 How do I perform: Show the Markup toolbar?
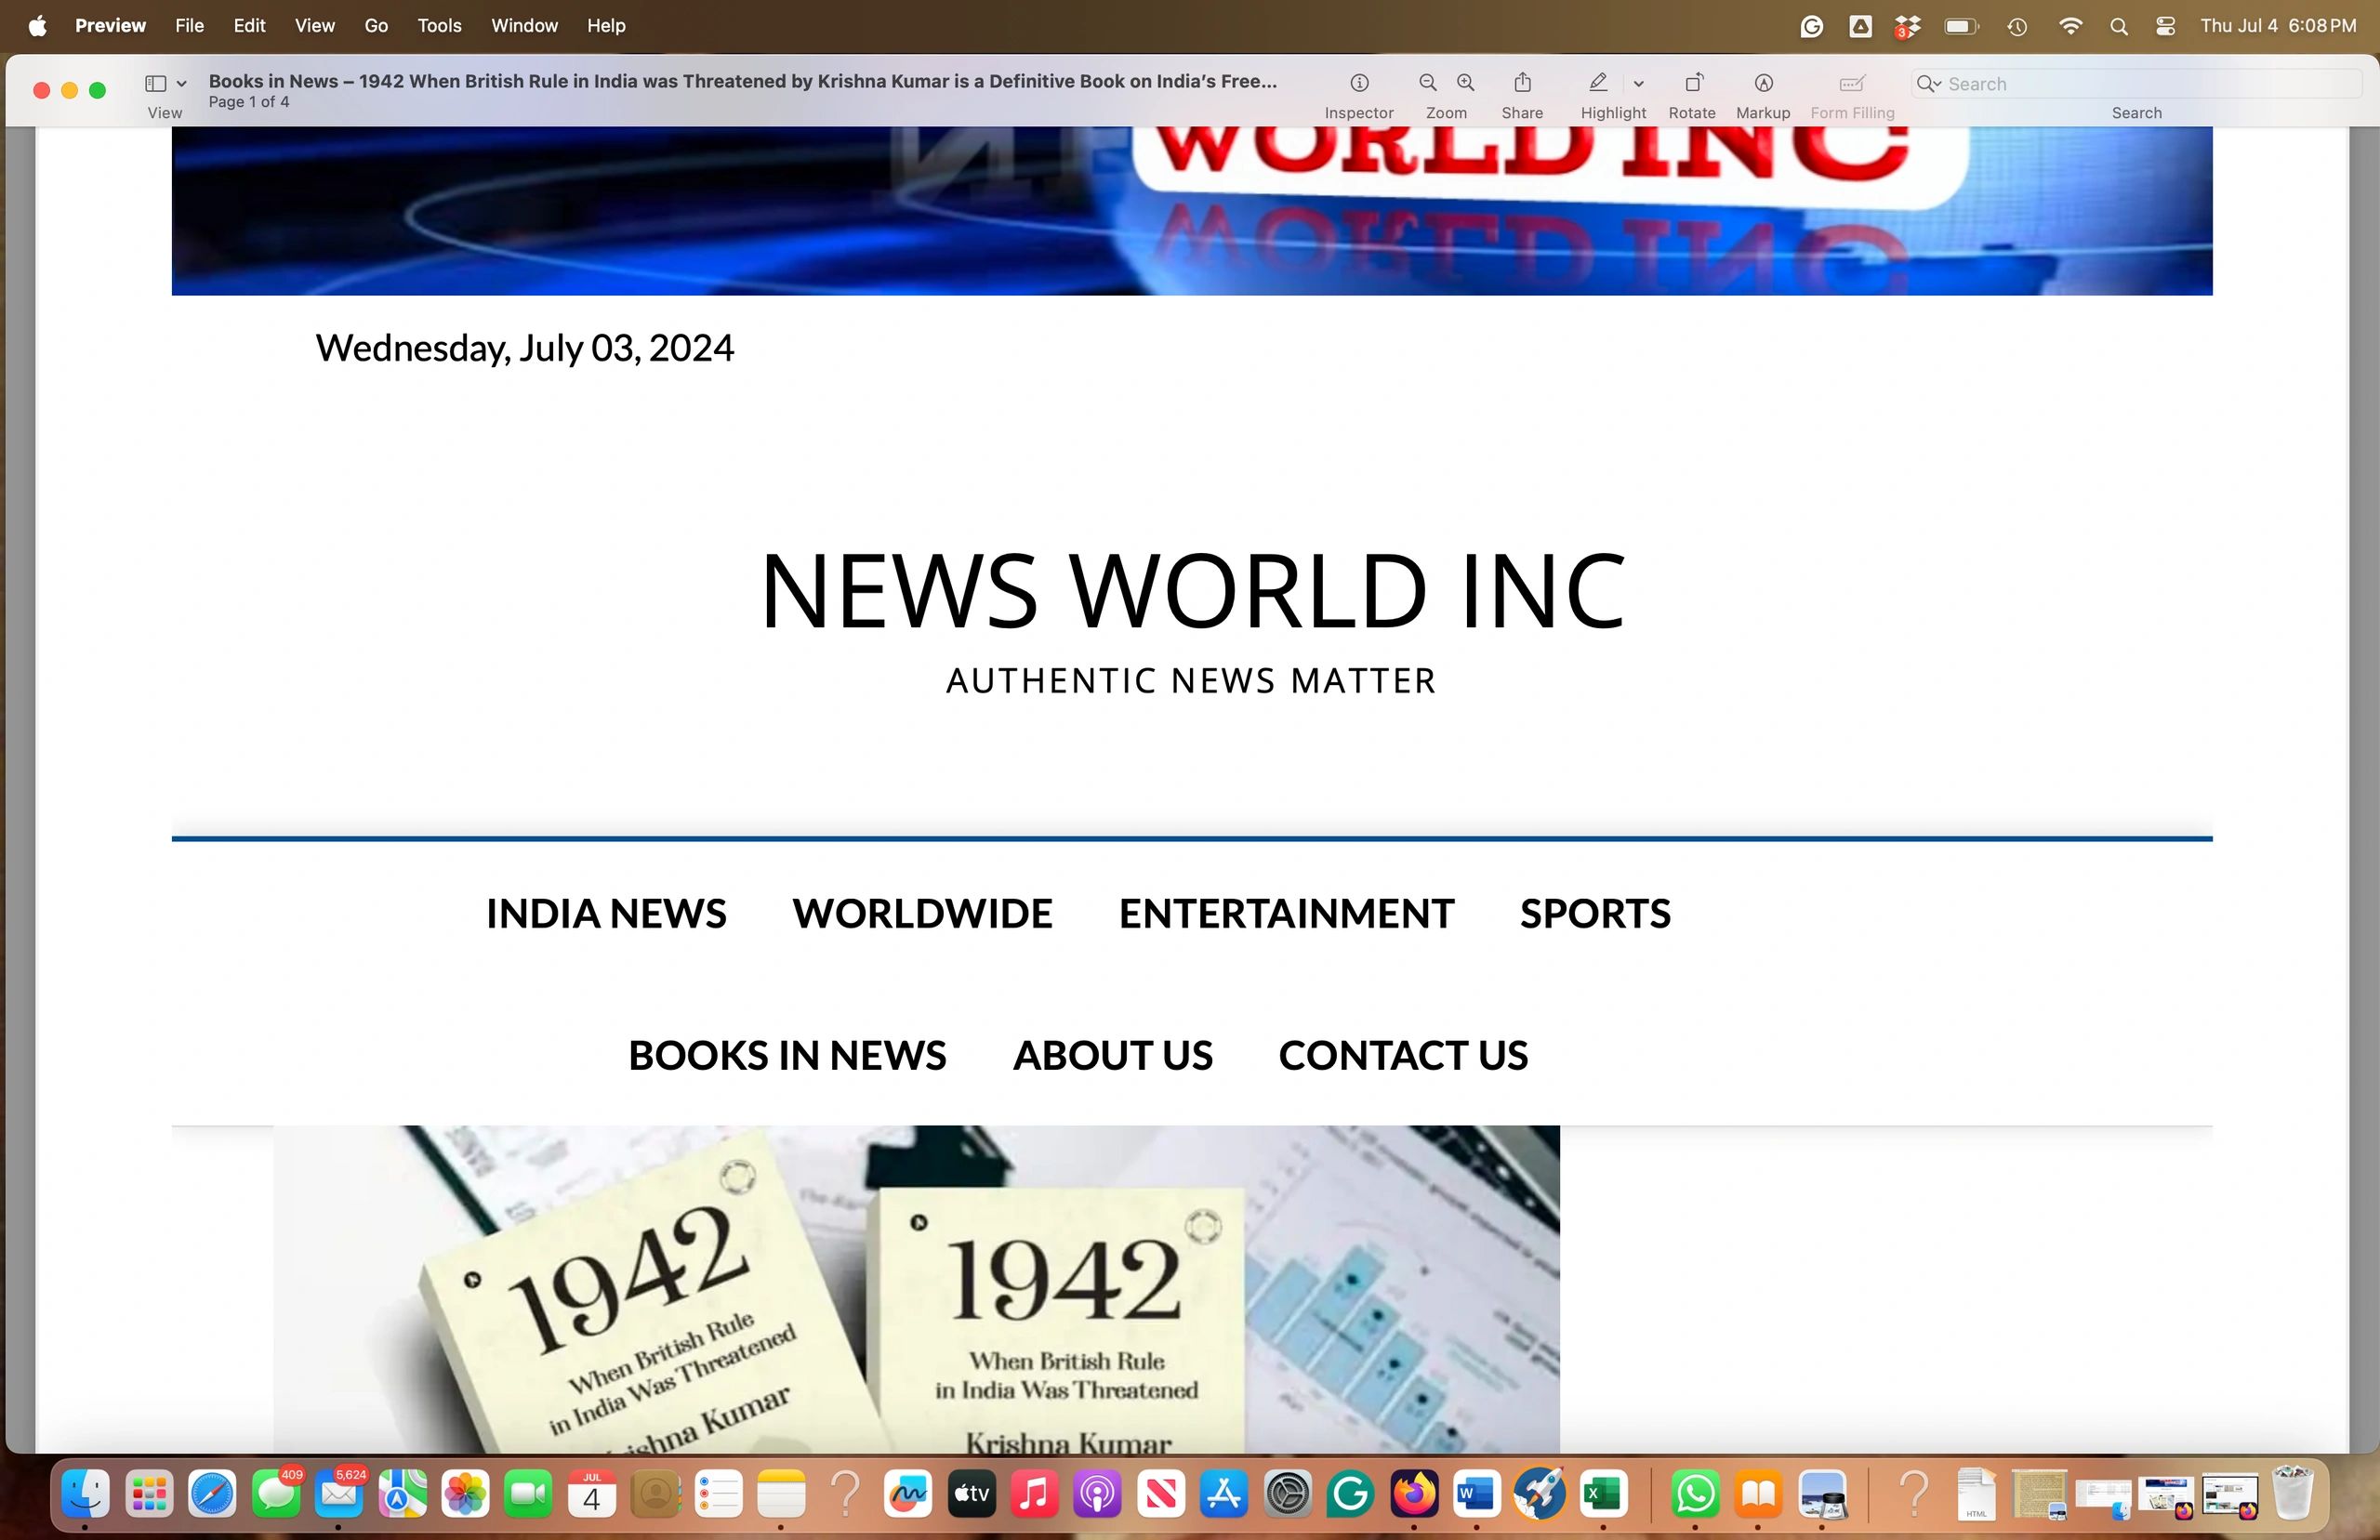click(x=1762, y=83)
